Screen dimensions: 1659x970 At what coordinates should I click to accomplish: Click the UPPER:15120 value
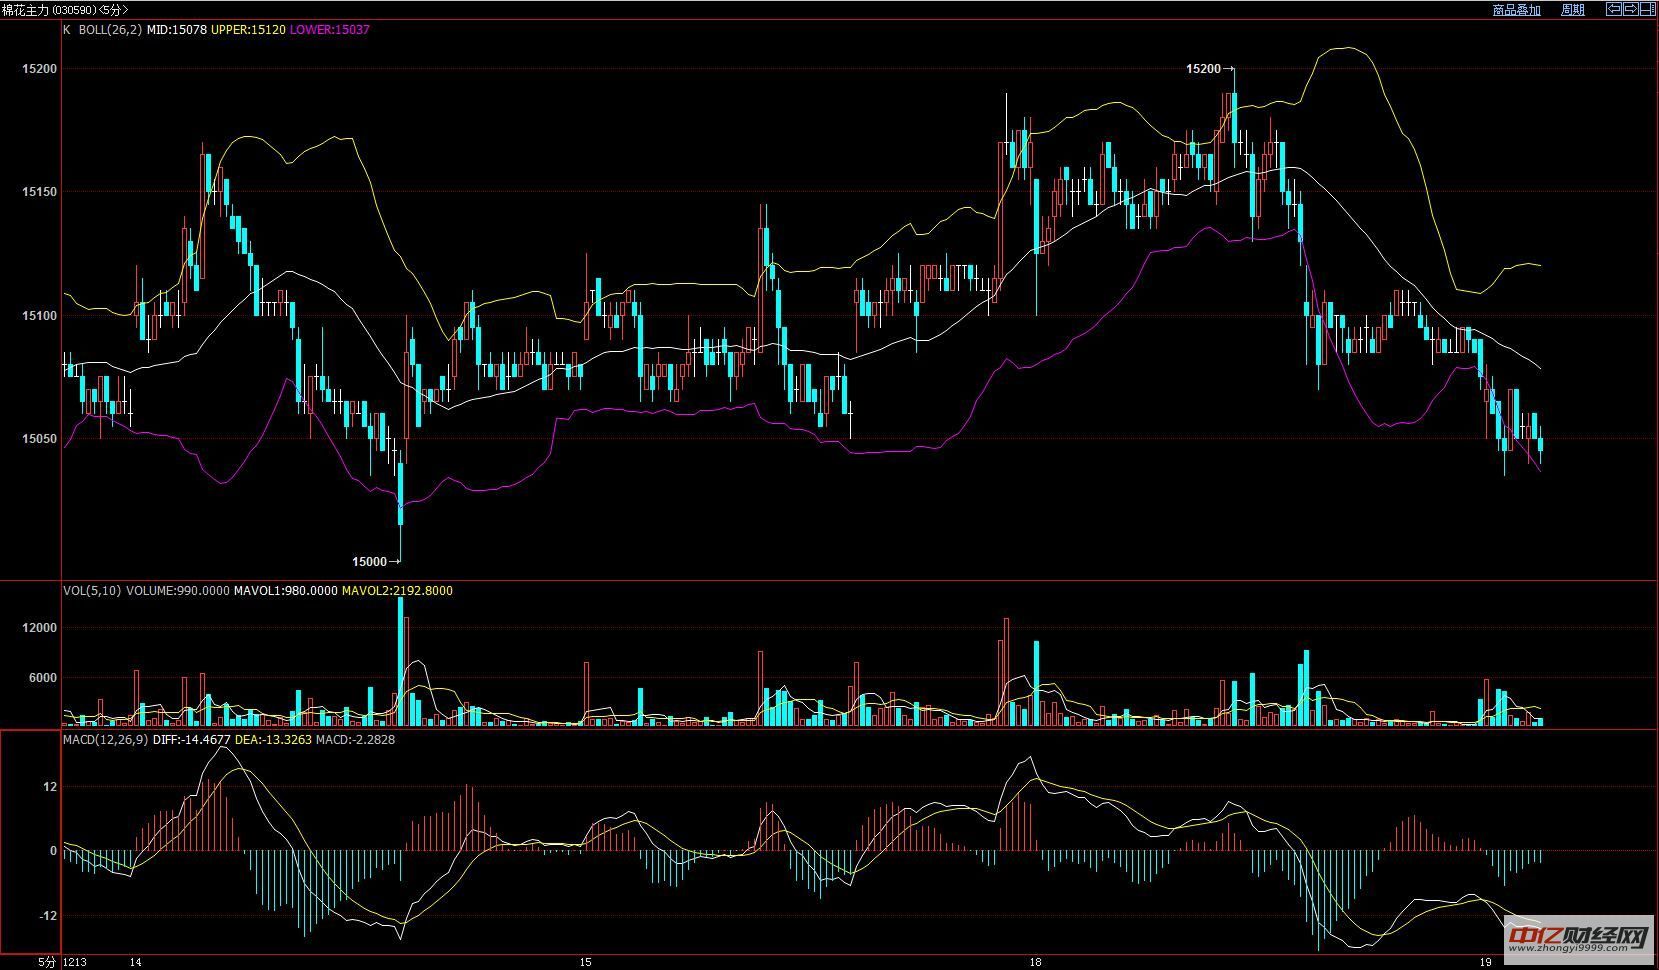(248, 30)
